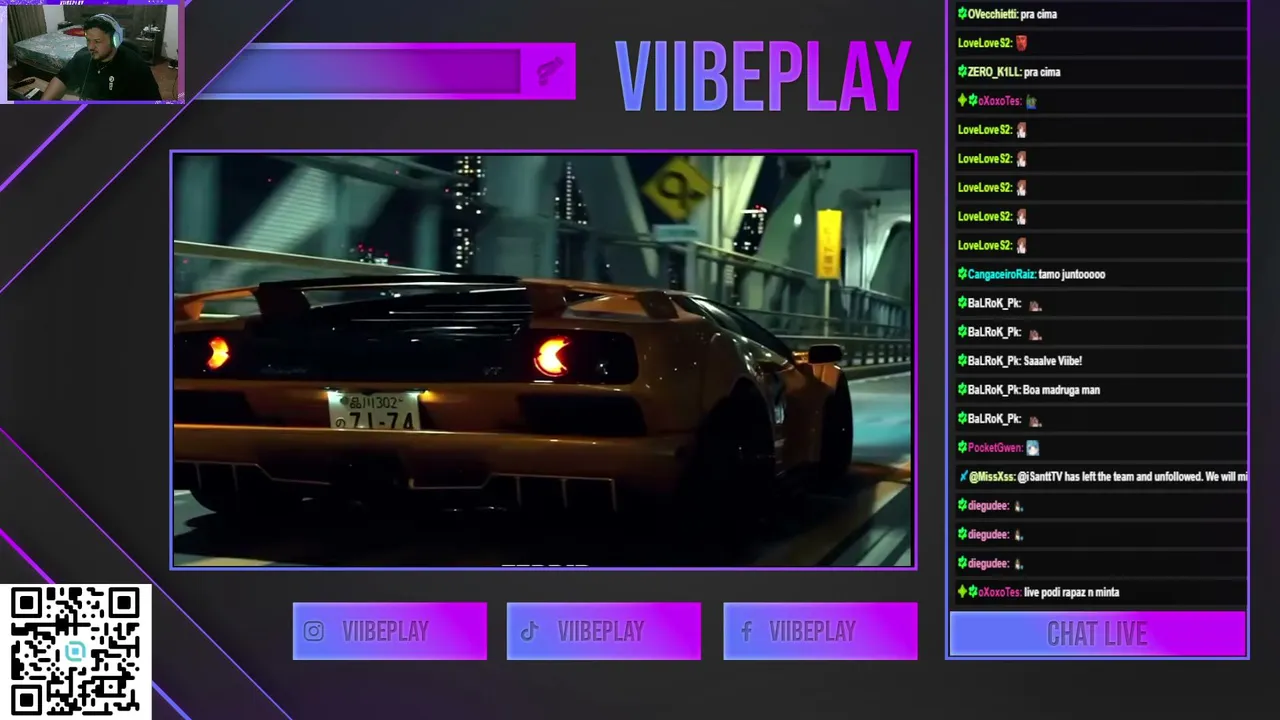Click the megaphone icon in the top banner
This screenshot has height=720, width=1280.
pos(548,71)
